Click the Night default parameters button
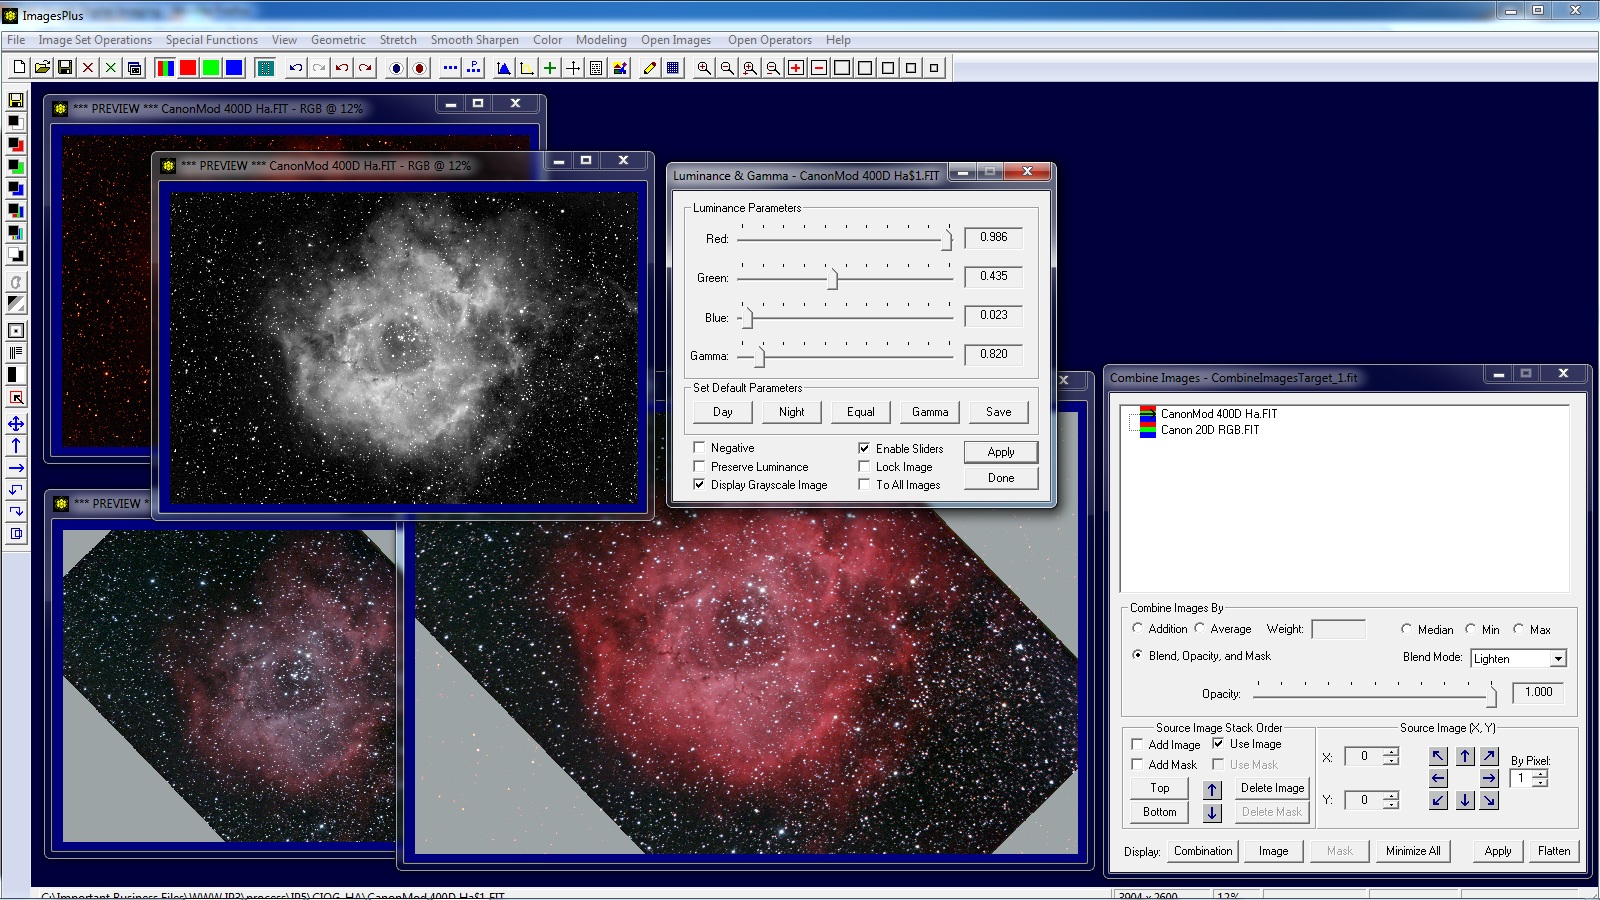This screenshot has width=1600, height=900. [792, 412]
